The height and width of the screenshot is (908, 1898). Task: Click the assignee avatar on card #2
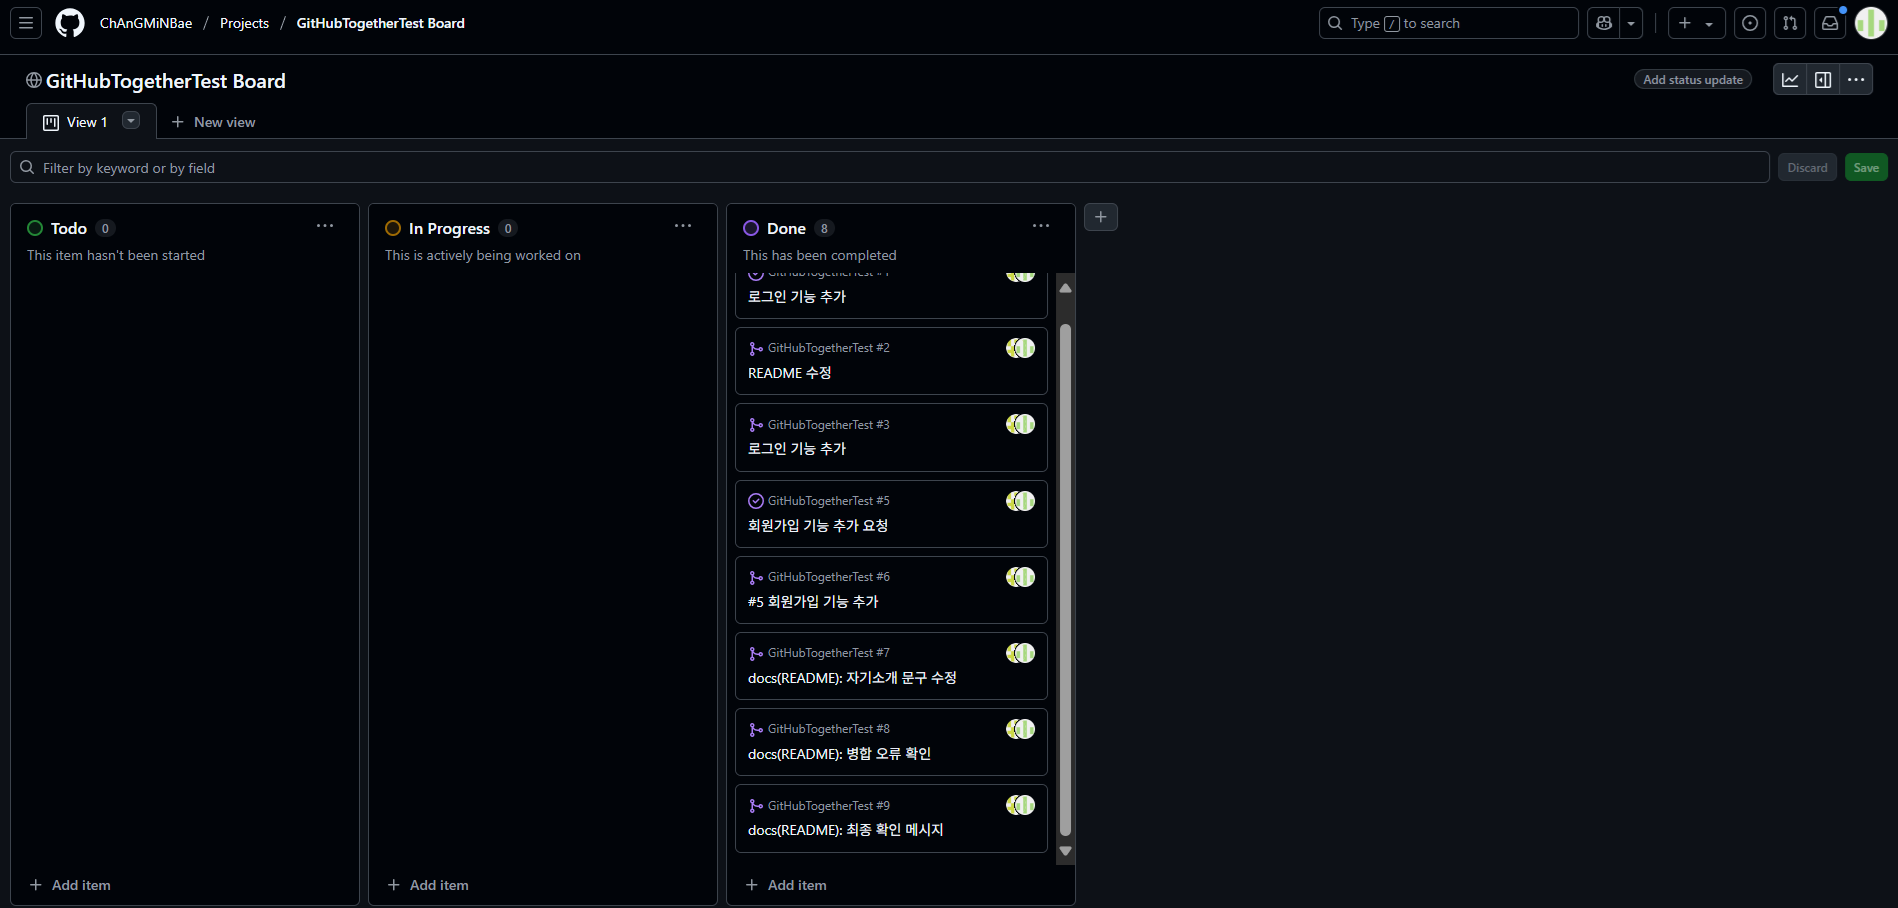[x=1021, y=348]
